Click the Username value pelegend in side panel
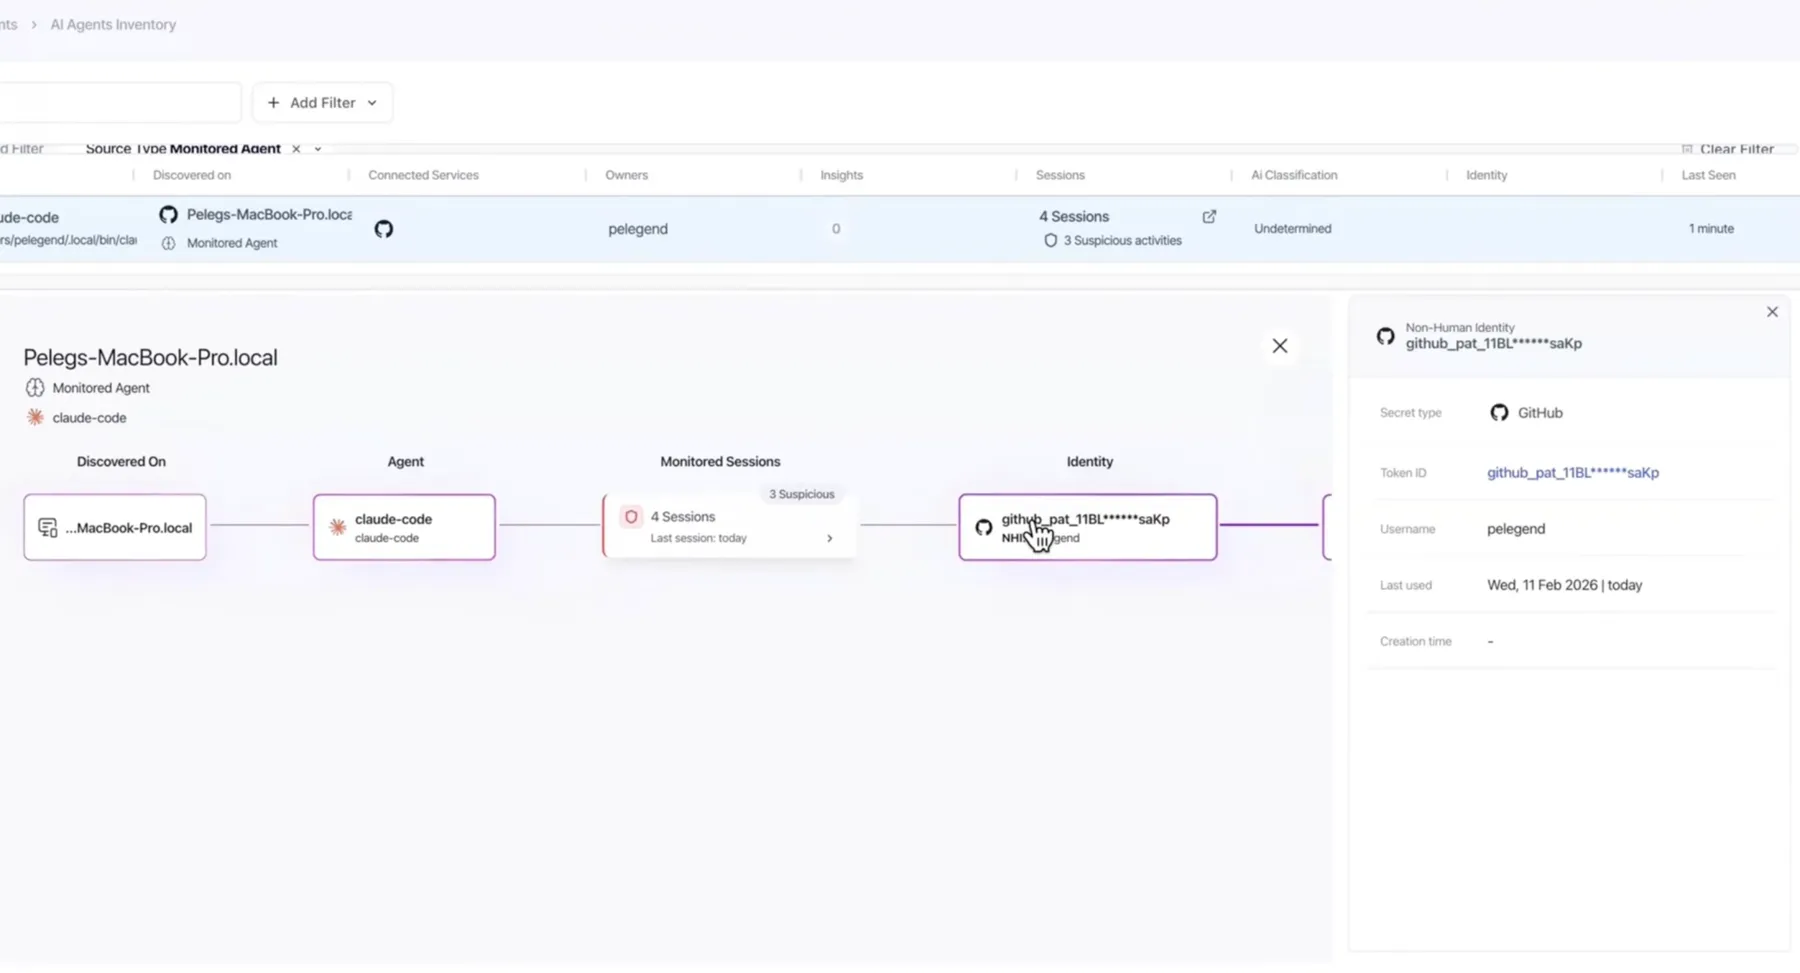1800x973 pixels. 1516,529
